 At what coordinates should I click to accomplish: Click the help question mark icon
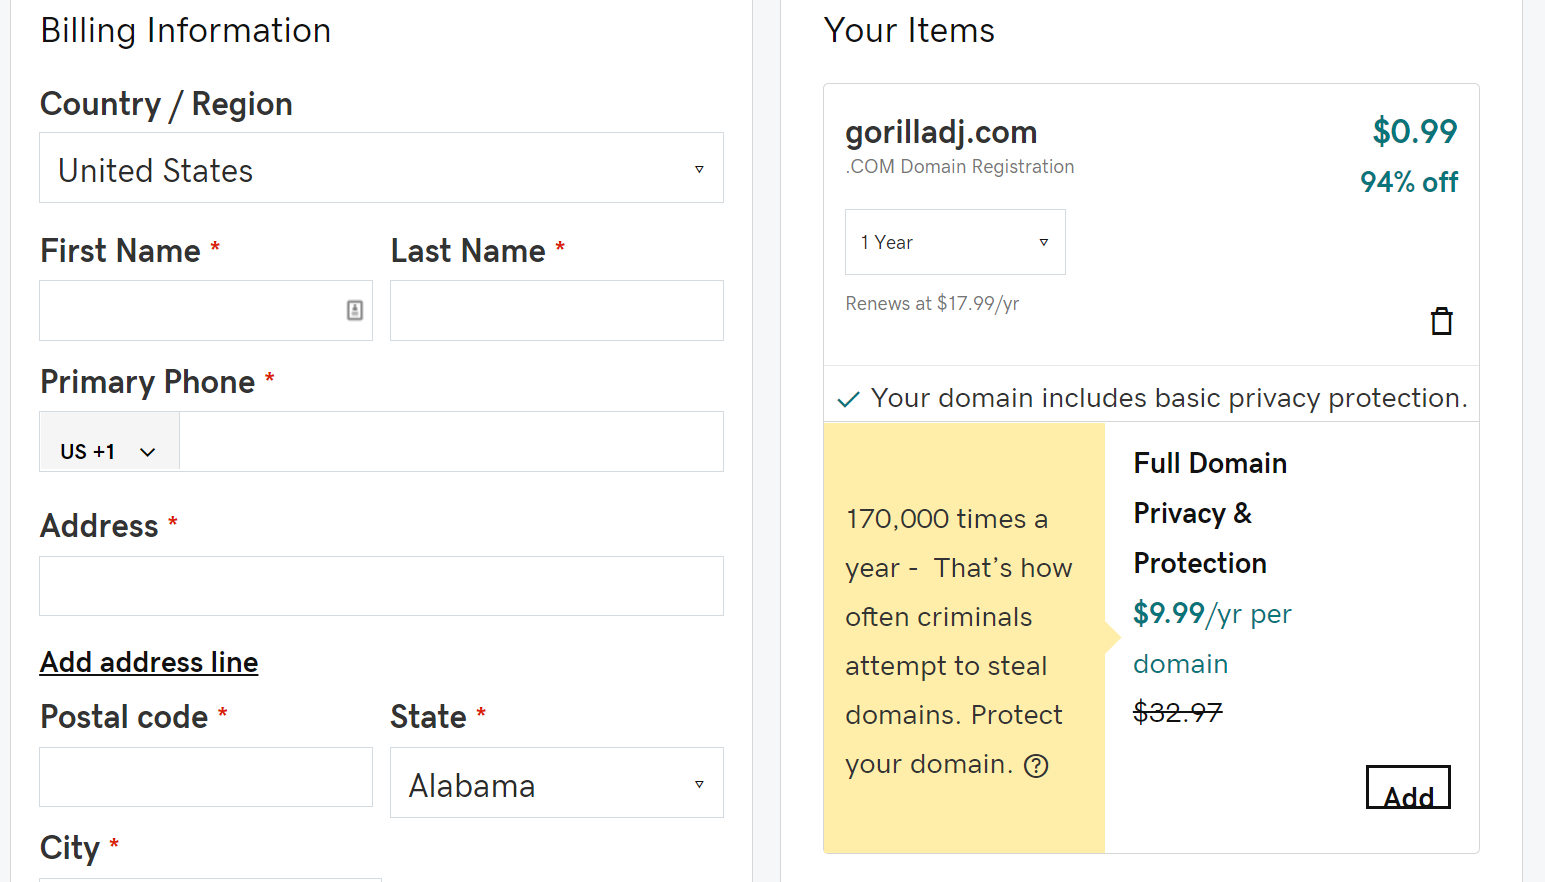[1037, 766]
